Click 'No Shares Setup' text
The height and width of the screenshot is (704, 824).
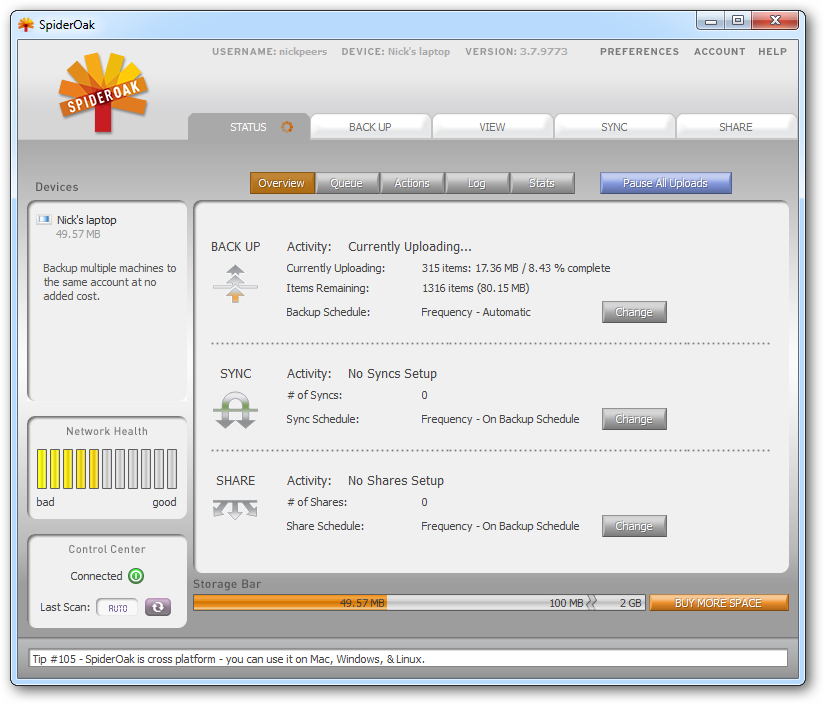[396, 481]
